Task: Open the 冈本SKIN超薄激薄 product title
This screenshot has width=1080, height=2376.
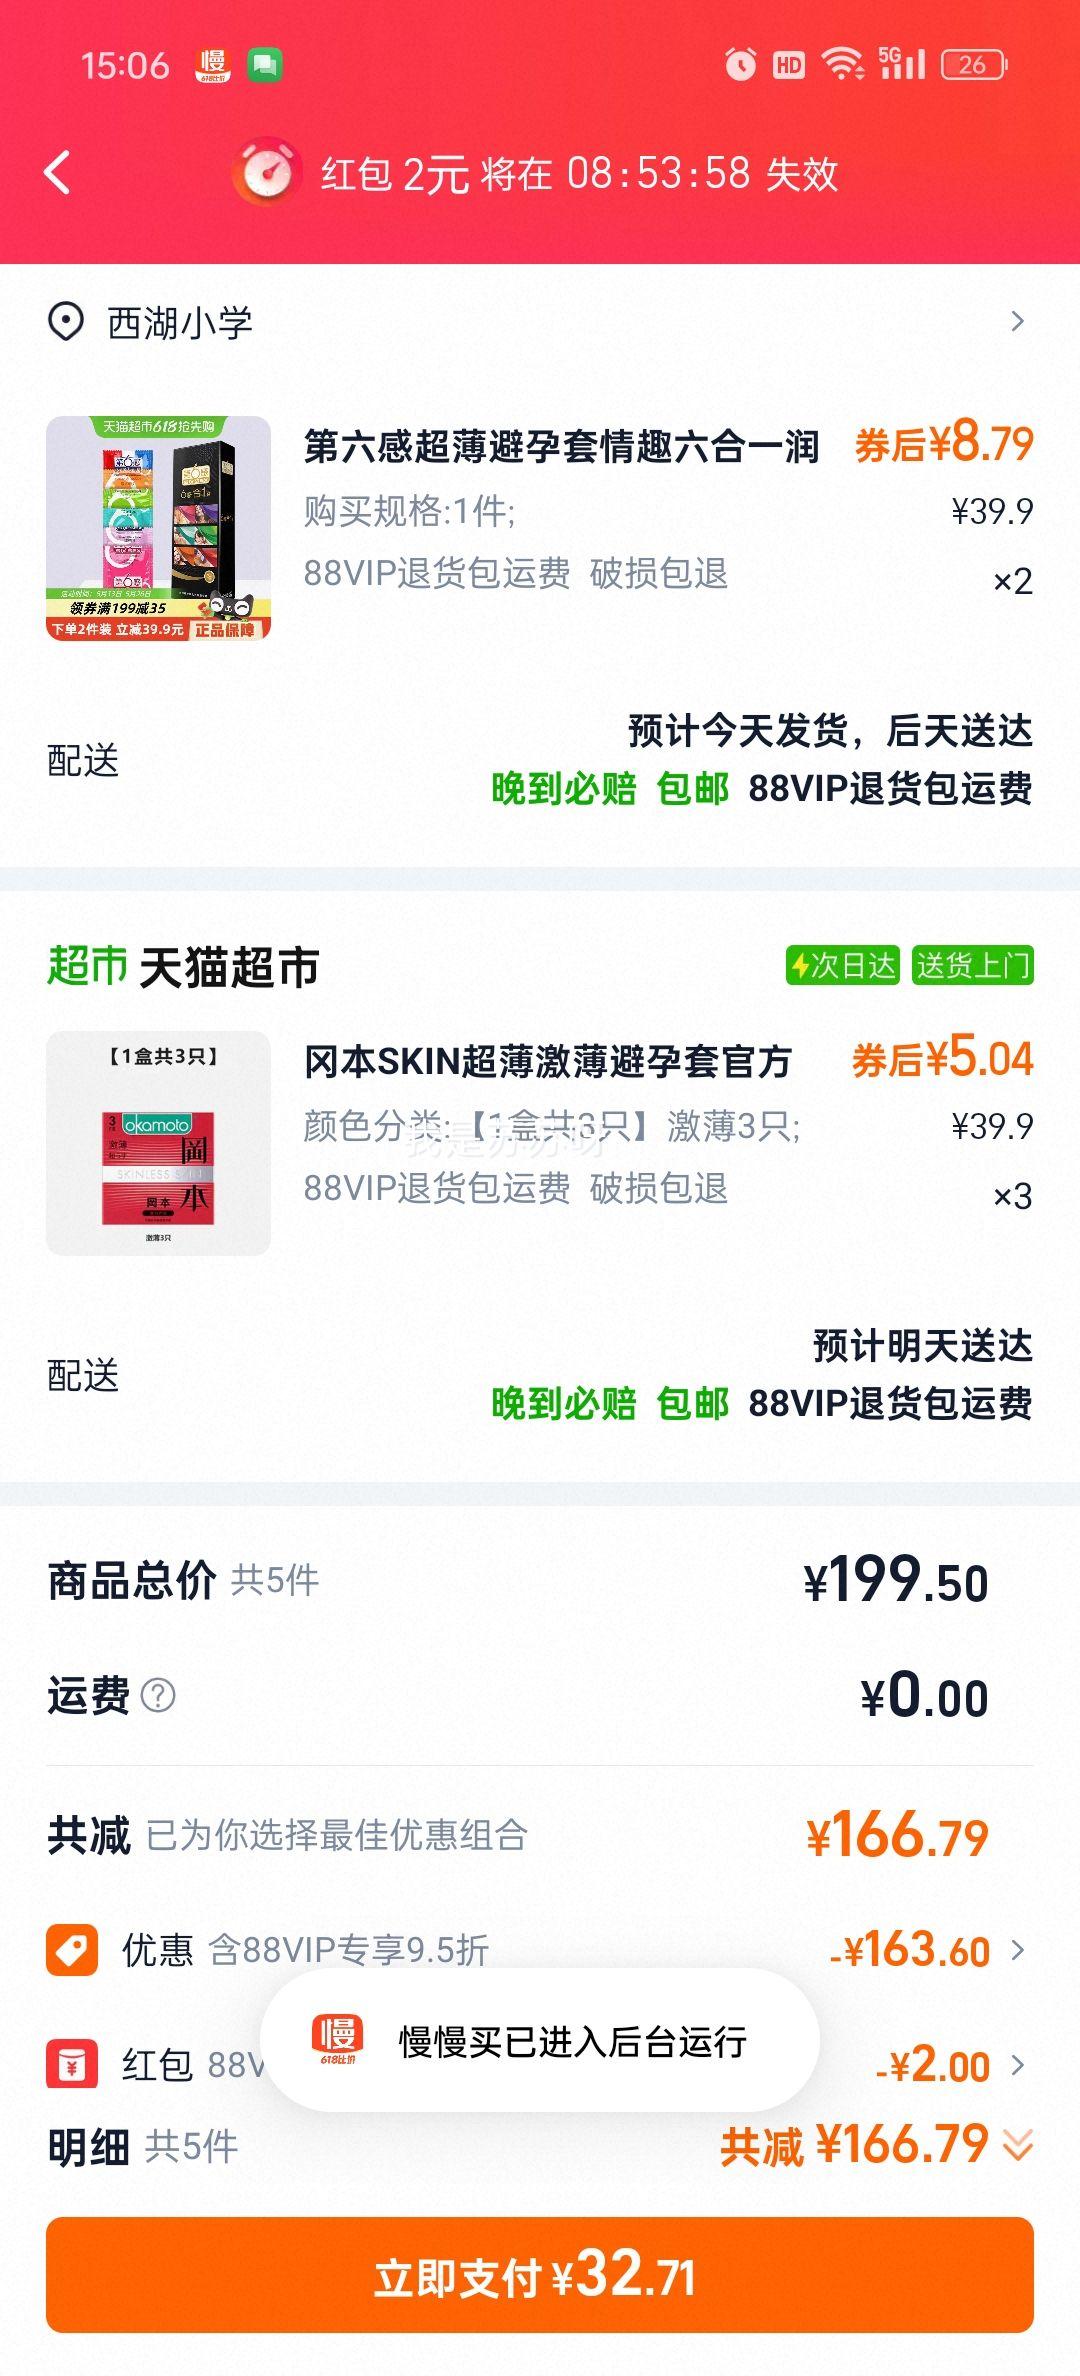Action: 548,1061
